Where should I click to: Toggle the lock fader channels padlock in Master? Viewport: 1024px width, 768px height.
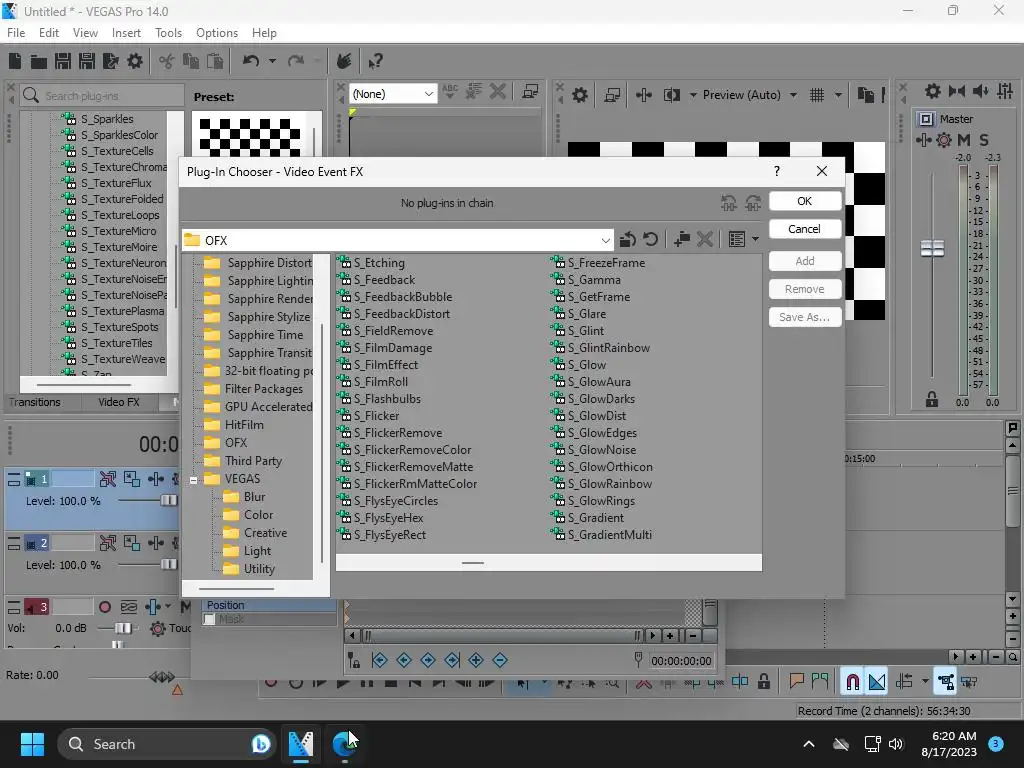(x=932, y=400)
